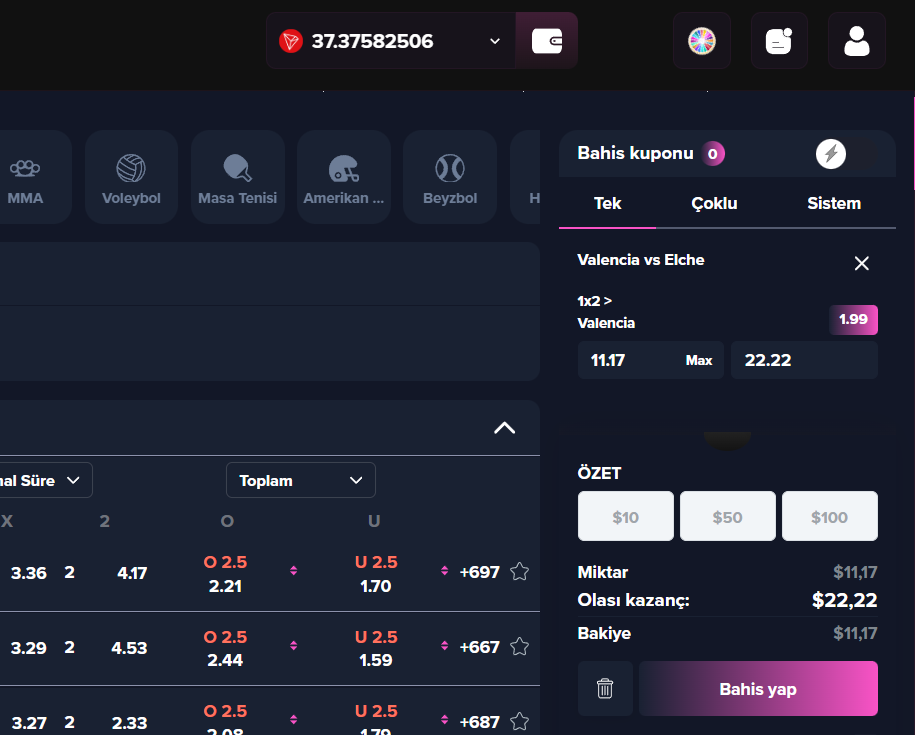Open +687 more markets

[x=480, y=722]
